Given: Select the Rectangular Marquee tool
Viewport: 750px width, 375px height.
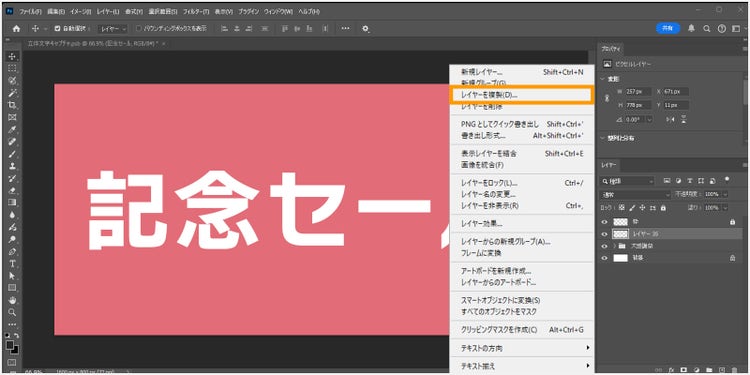Looking at the screenshot, I should 12,68.
